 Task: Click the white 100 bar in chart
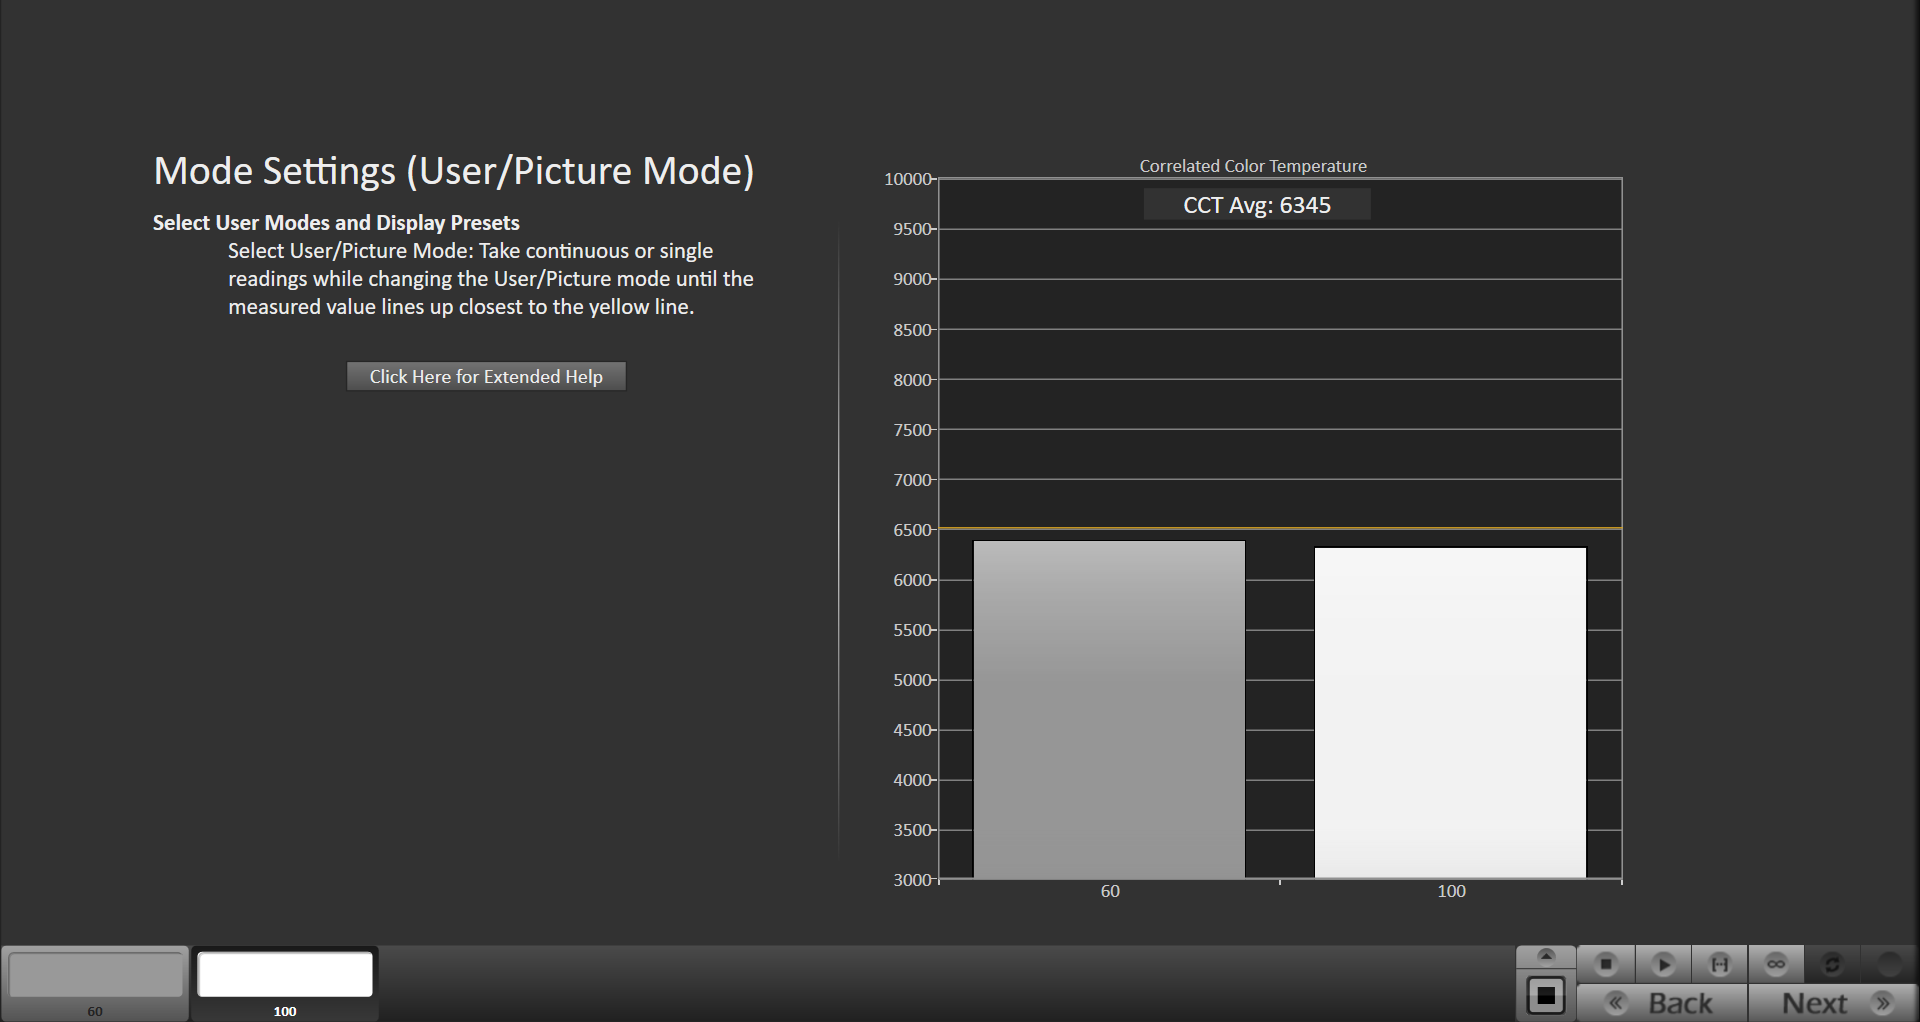(x=1450, y=712)
